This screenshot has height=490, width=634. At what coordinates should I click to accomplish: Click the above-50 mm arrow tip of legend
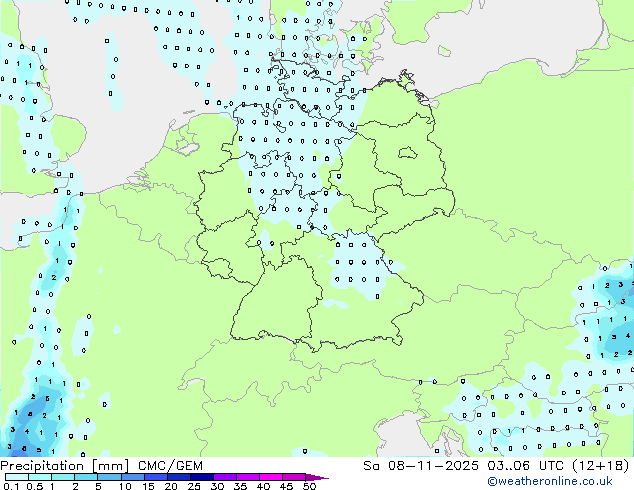317,478
